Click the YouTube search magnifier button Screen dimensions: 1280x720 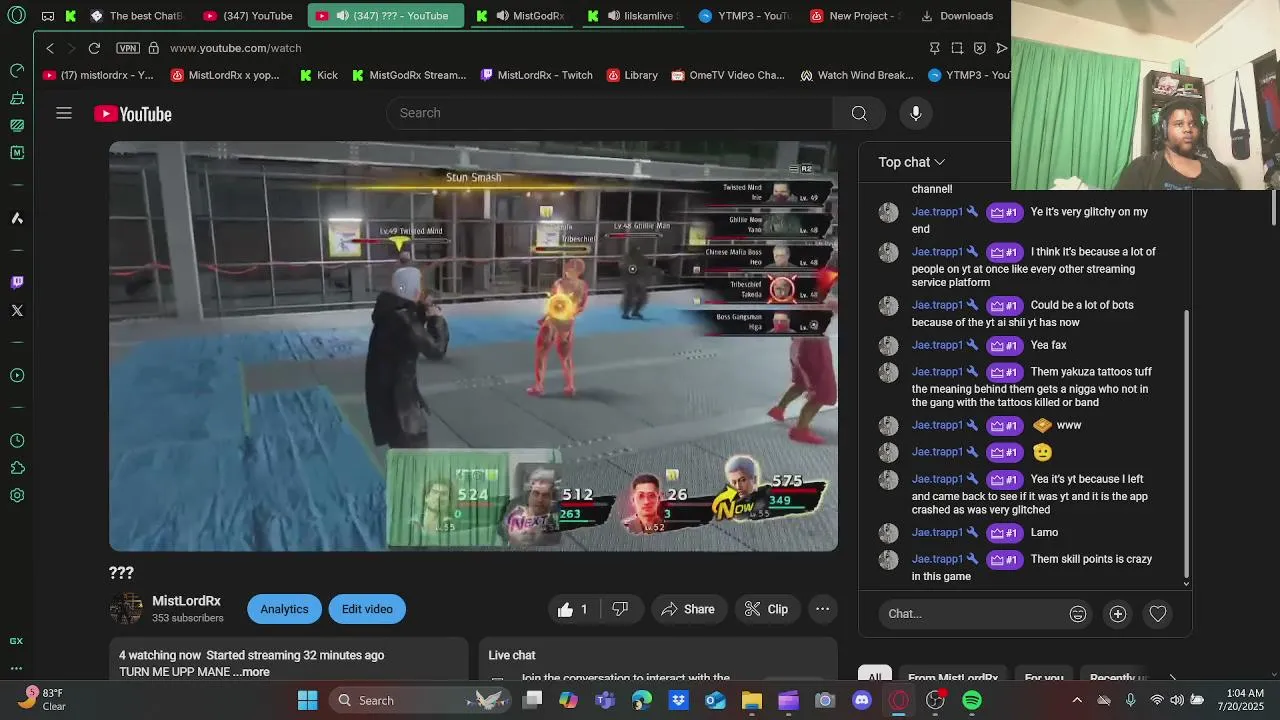click(x=859, y=113)
